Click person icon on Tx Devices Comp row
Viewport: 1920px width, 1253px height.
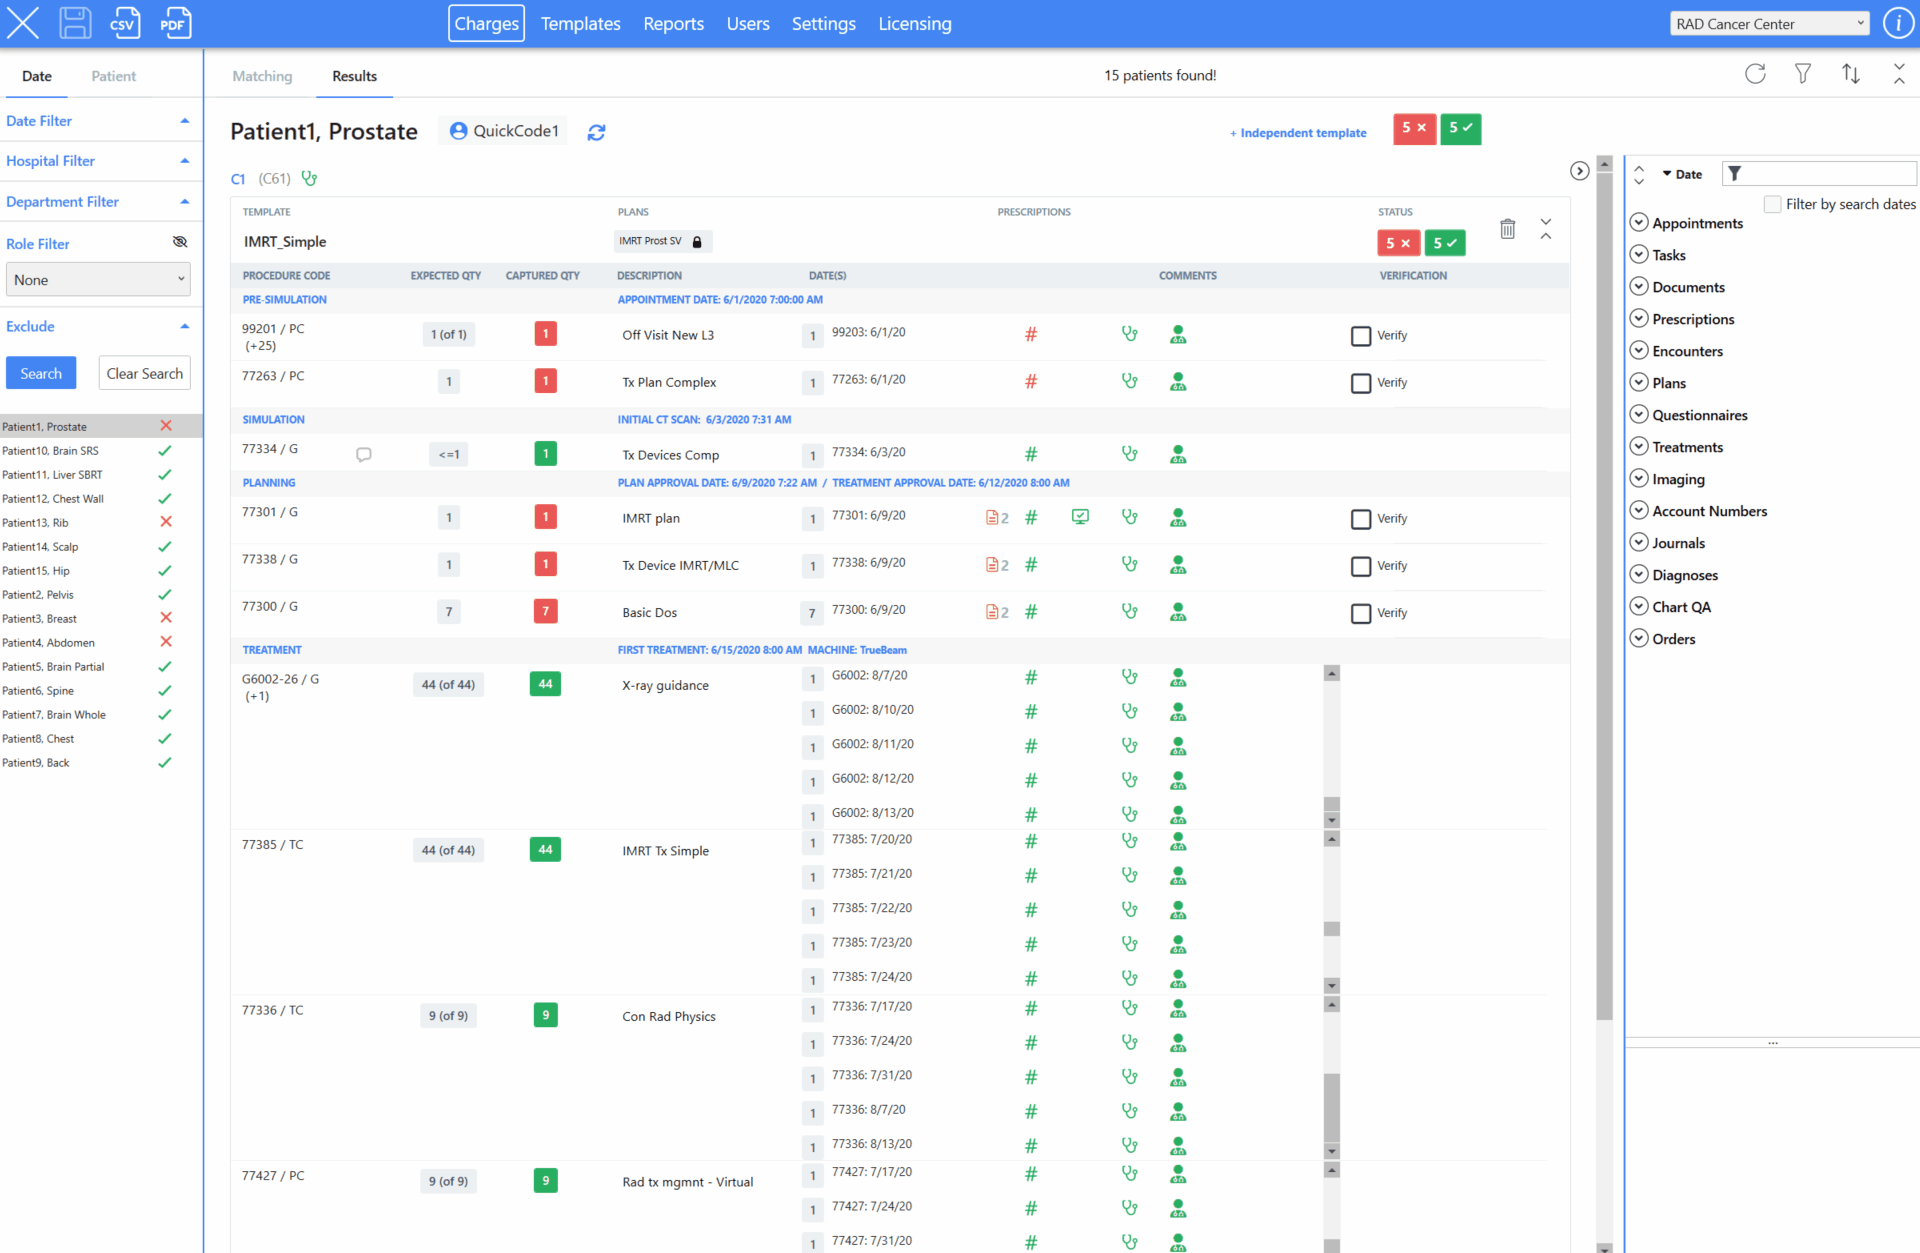coord(1178,455)
